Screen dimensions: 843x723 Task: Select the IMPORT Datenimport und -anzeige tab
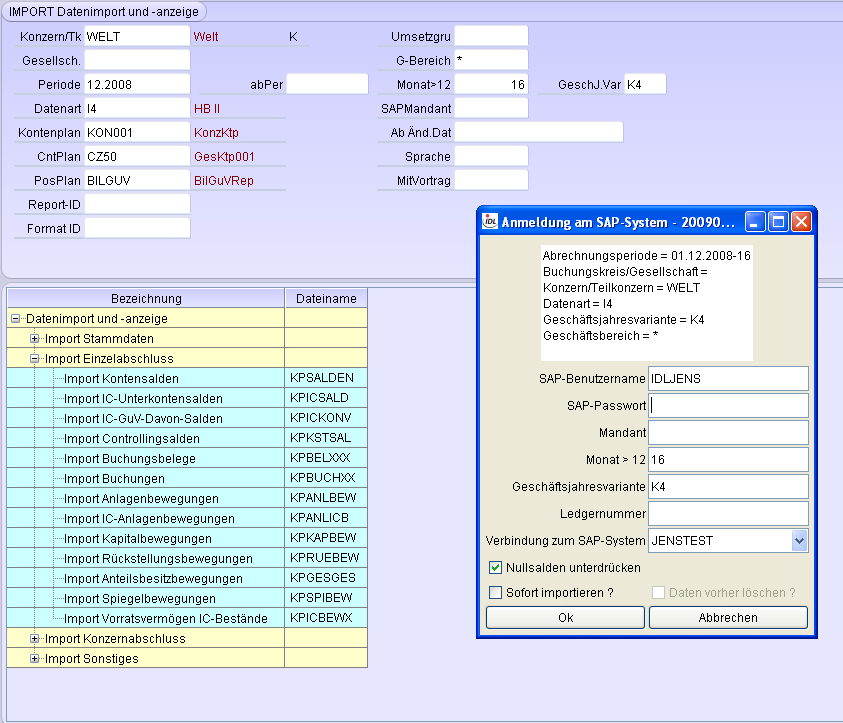click(104, 11)
